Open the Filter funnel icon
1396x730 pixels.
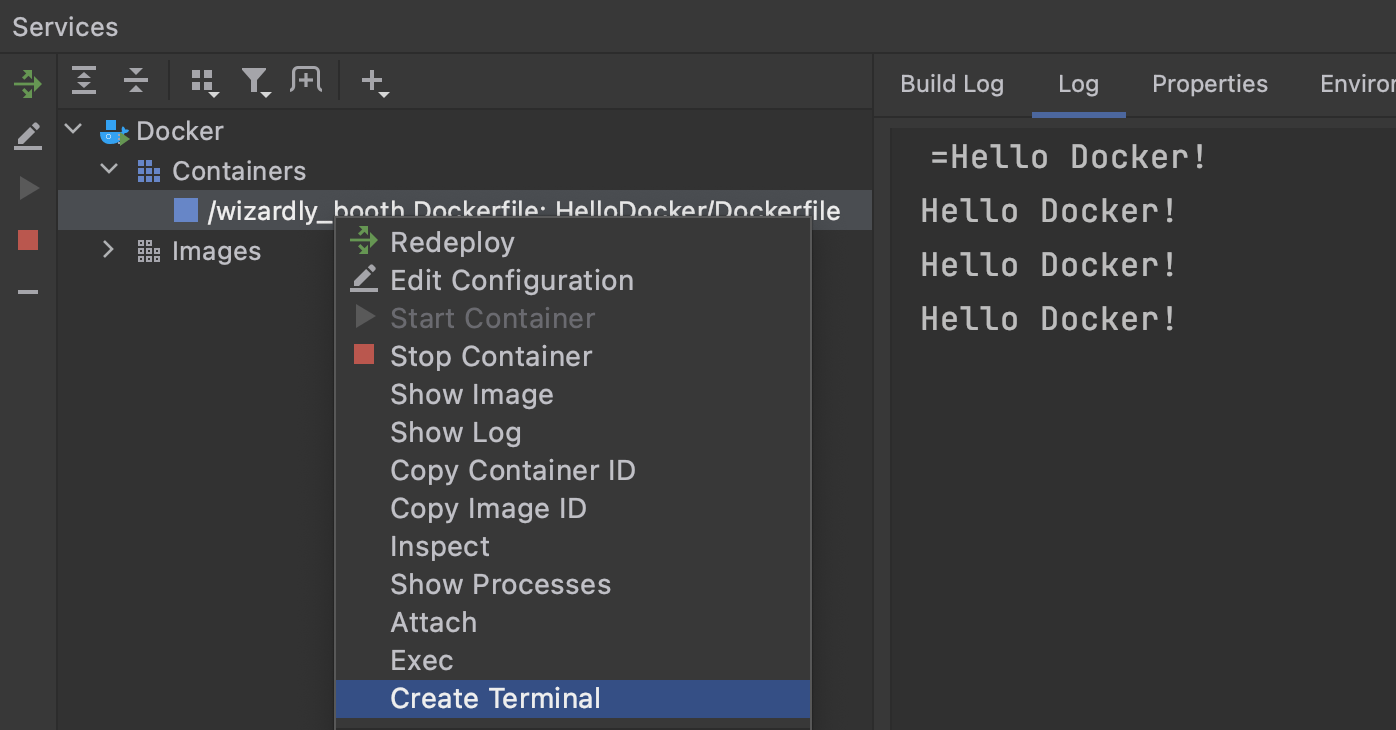tap(256, 82)
